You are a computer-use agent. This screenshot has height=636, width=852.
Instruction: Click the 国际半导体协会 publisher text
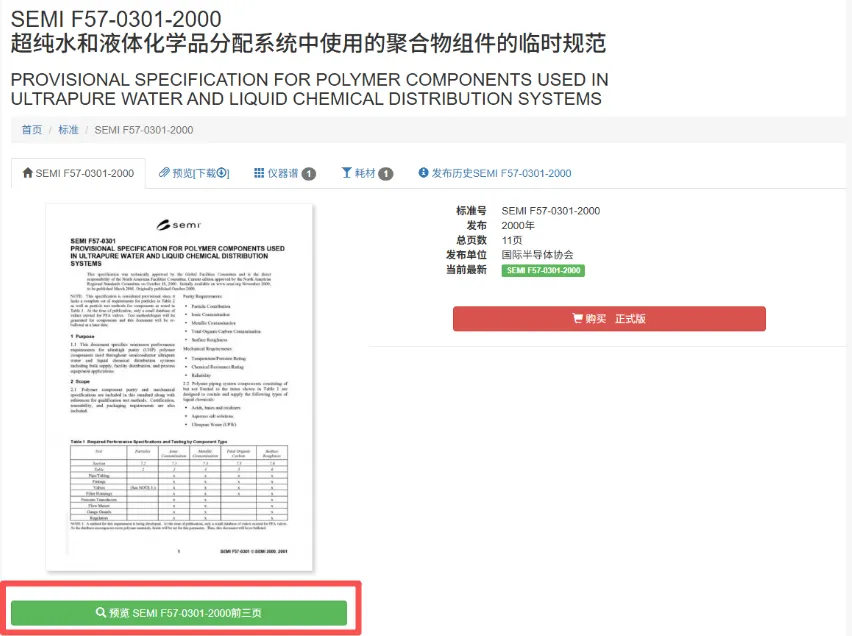pos(537,254)
